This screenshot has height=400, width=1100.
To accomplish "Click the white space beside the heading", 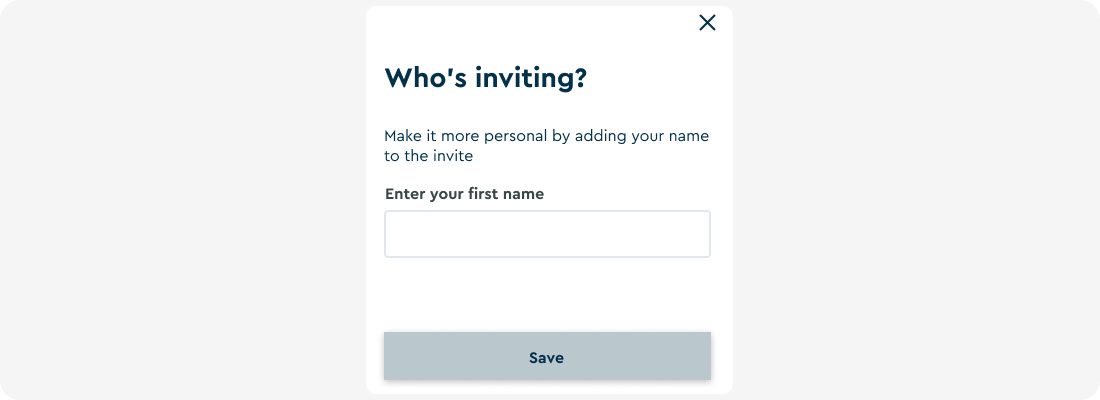I will [x=652, y=78].
